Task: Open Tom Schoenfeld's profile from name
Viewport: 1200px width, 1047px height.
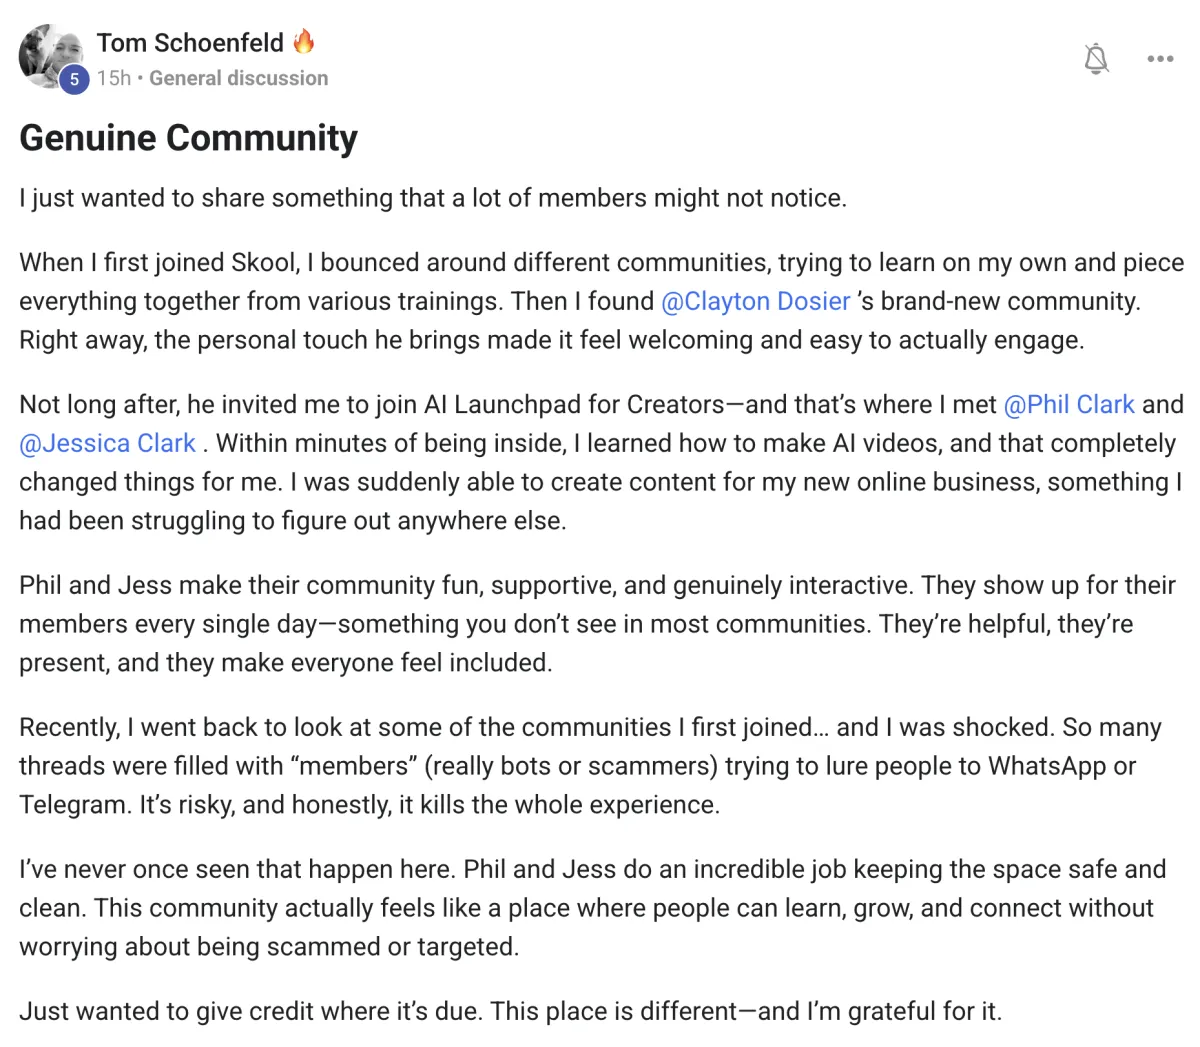Action: point(190,43)
